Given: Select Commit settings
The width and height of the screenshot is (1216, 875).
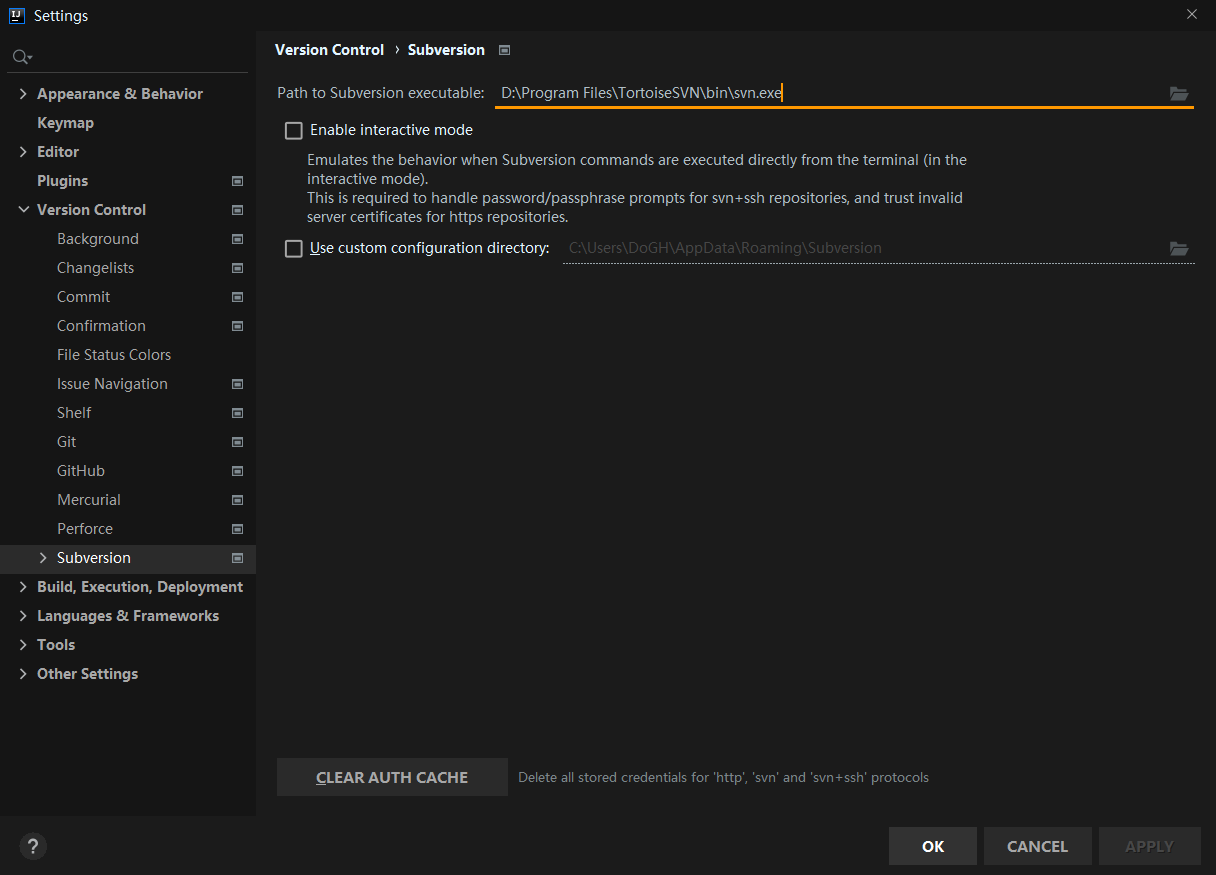Looking at the screenshot, I should [83, 297].
